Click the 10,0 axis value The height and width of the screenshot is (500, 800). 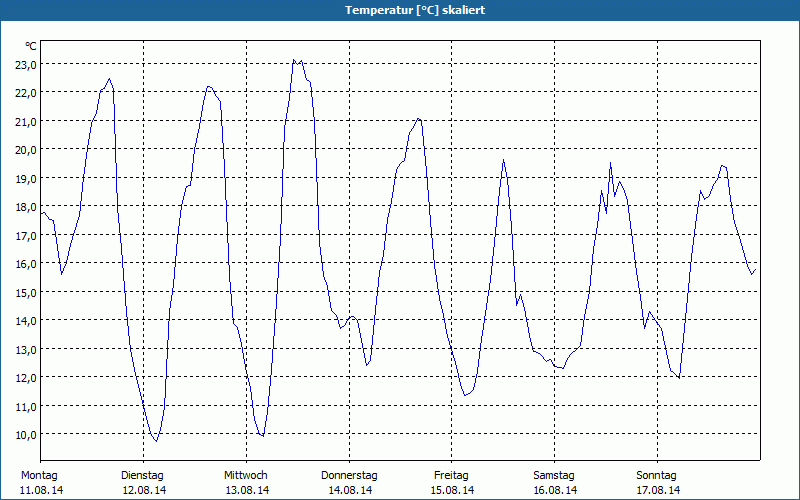[26, 435]
